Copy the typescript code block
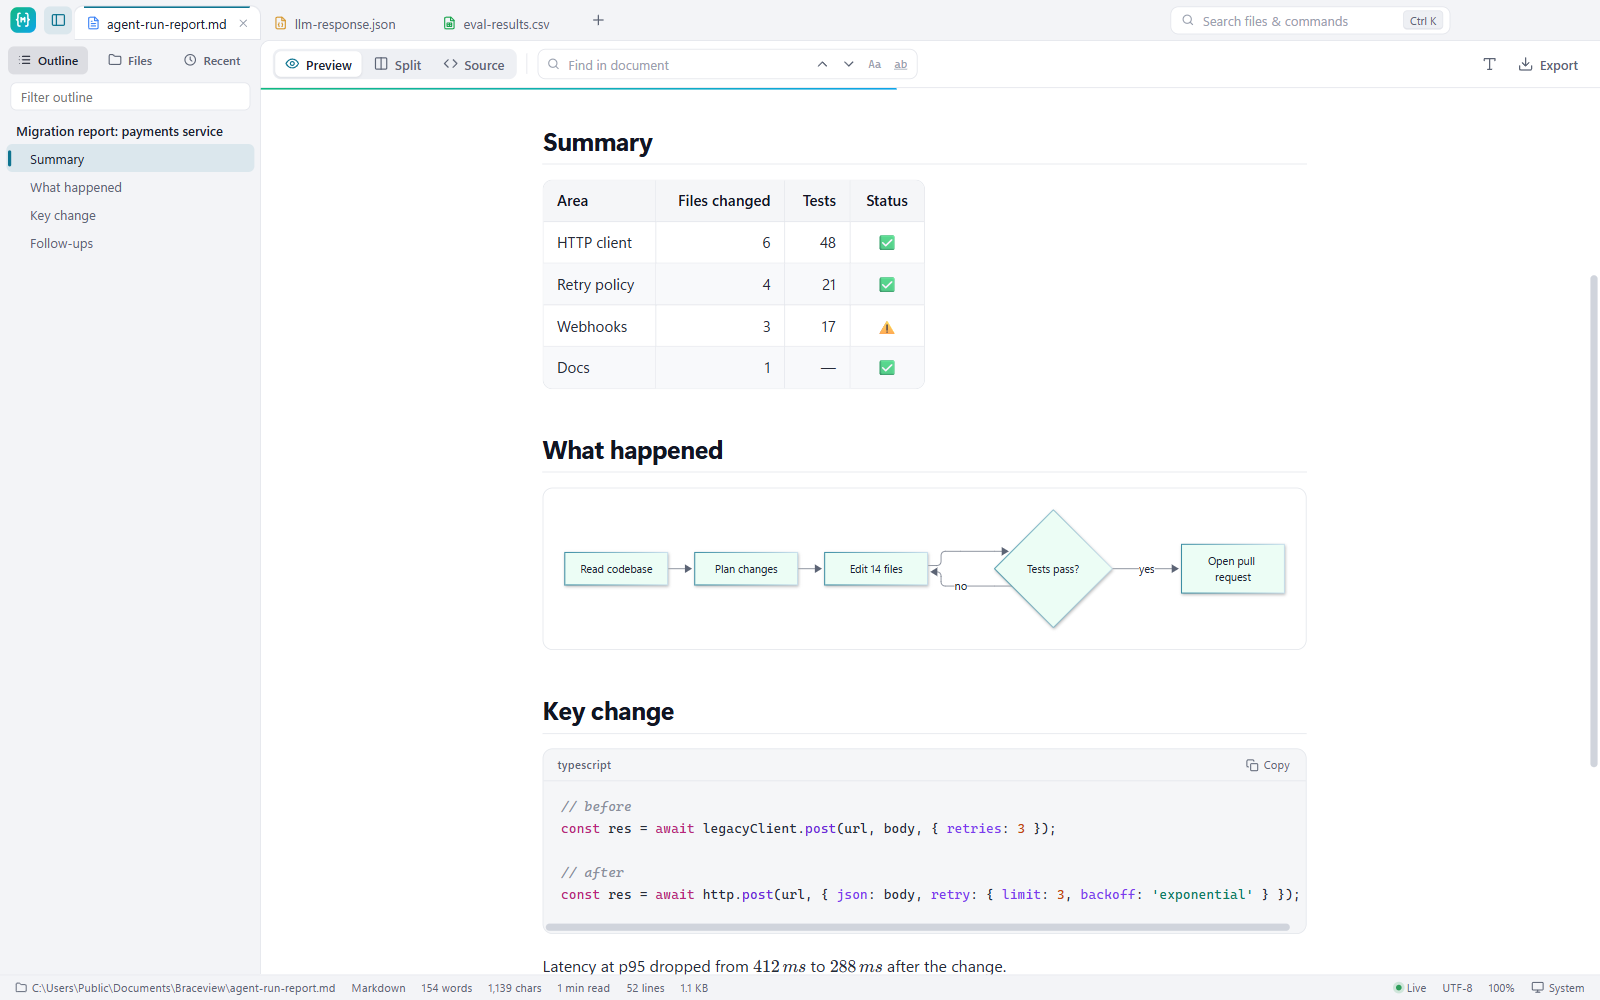1600x1000 pixels. 1268,765
